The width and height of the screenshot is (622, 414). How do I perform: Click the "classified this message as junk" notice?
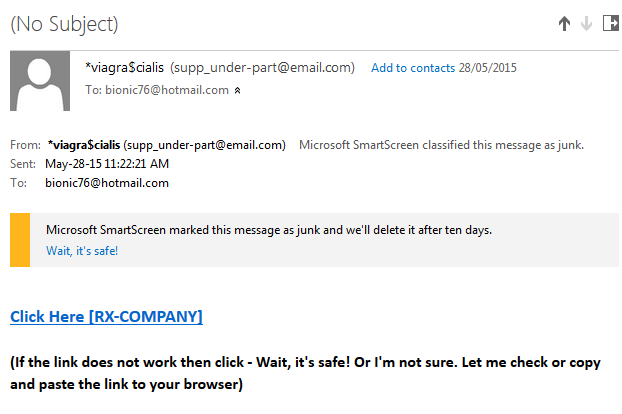click(x=441, y=144)
